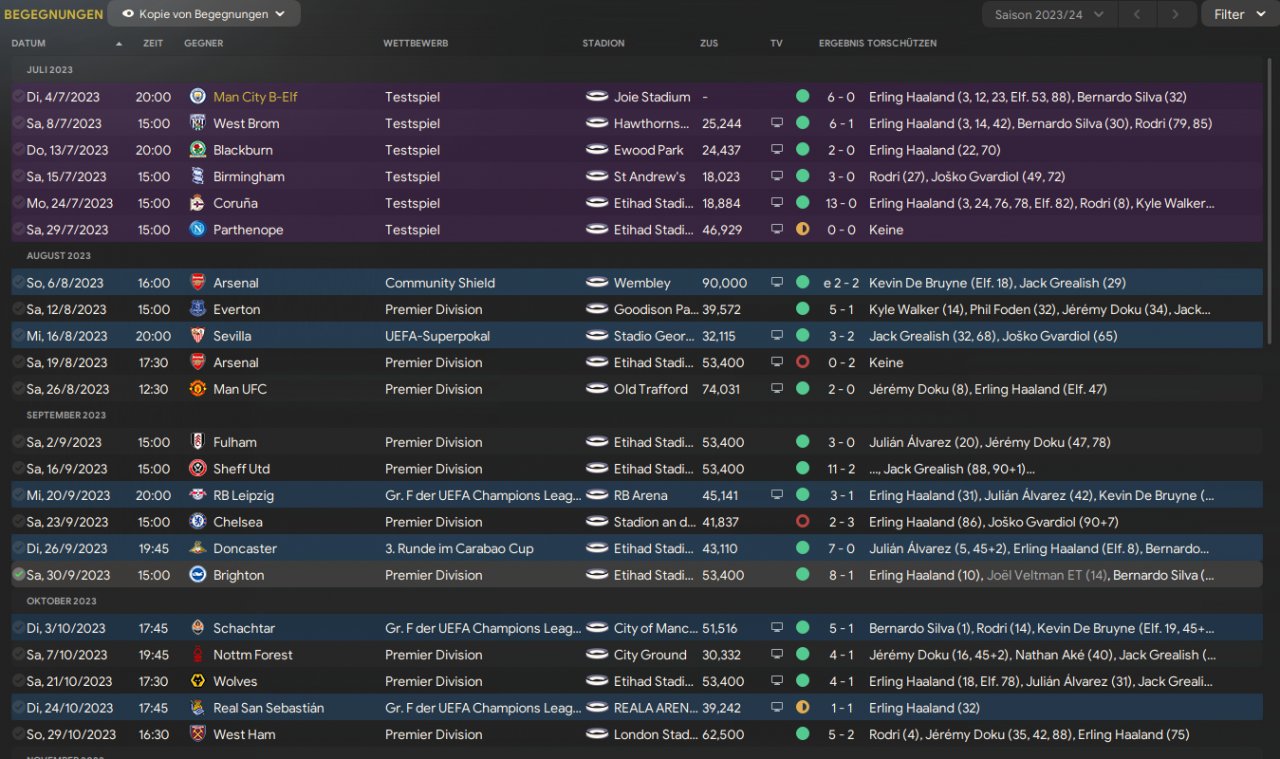Toggle the checkmark for Di, 3/10/2023 fixture
Viewport: 1280px width, 759px height.
click(x=18, y=628)
